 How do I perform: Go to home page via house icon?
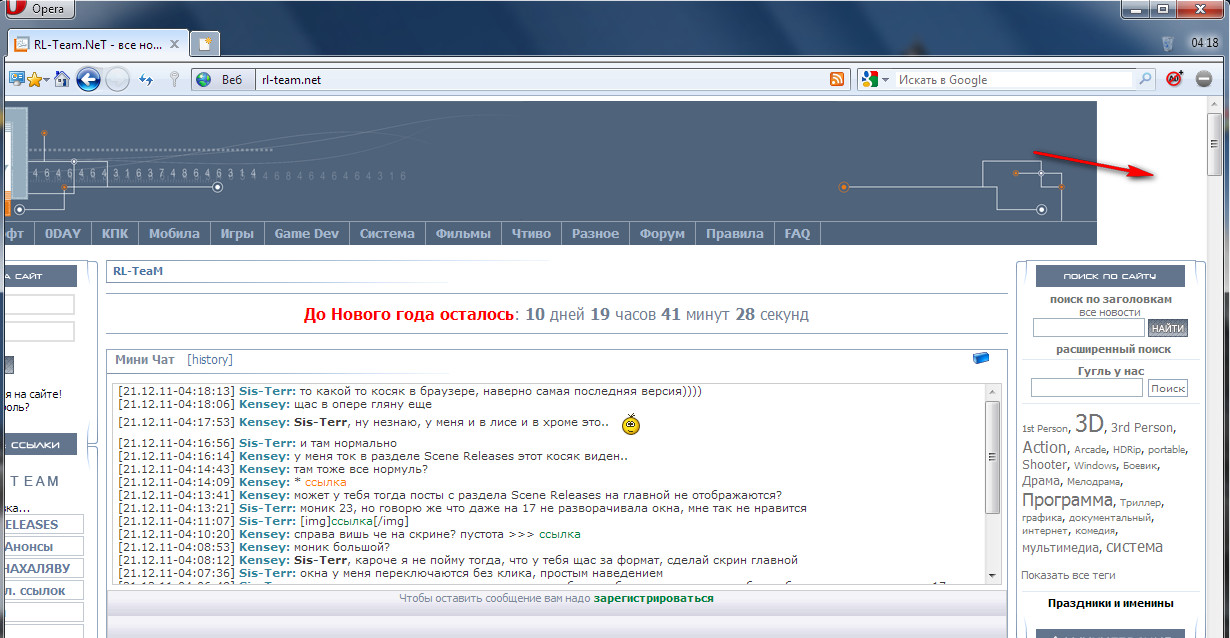(x=62, y=79)
